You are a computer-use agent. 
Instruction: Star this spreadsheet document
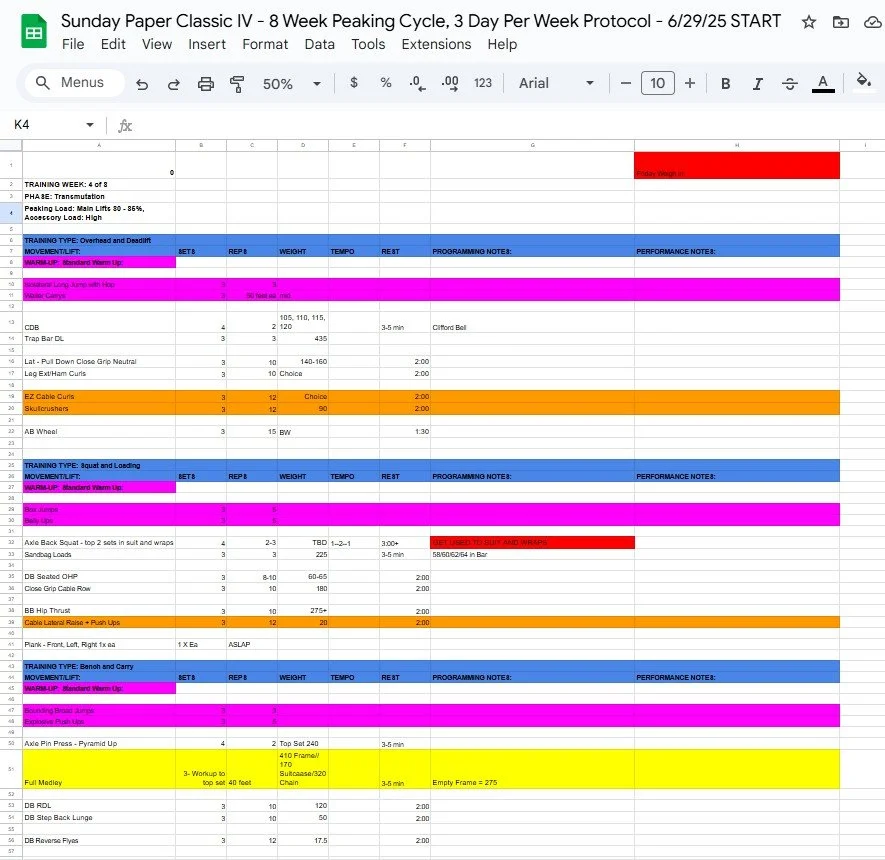[x=808, y=22]
